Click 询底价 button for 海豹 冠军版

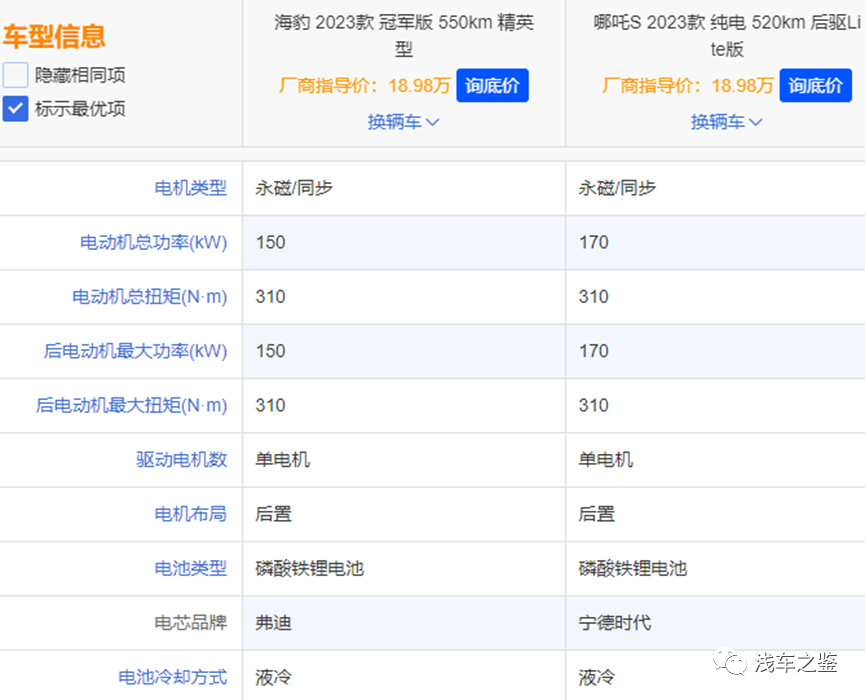492,86
